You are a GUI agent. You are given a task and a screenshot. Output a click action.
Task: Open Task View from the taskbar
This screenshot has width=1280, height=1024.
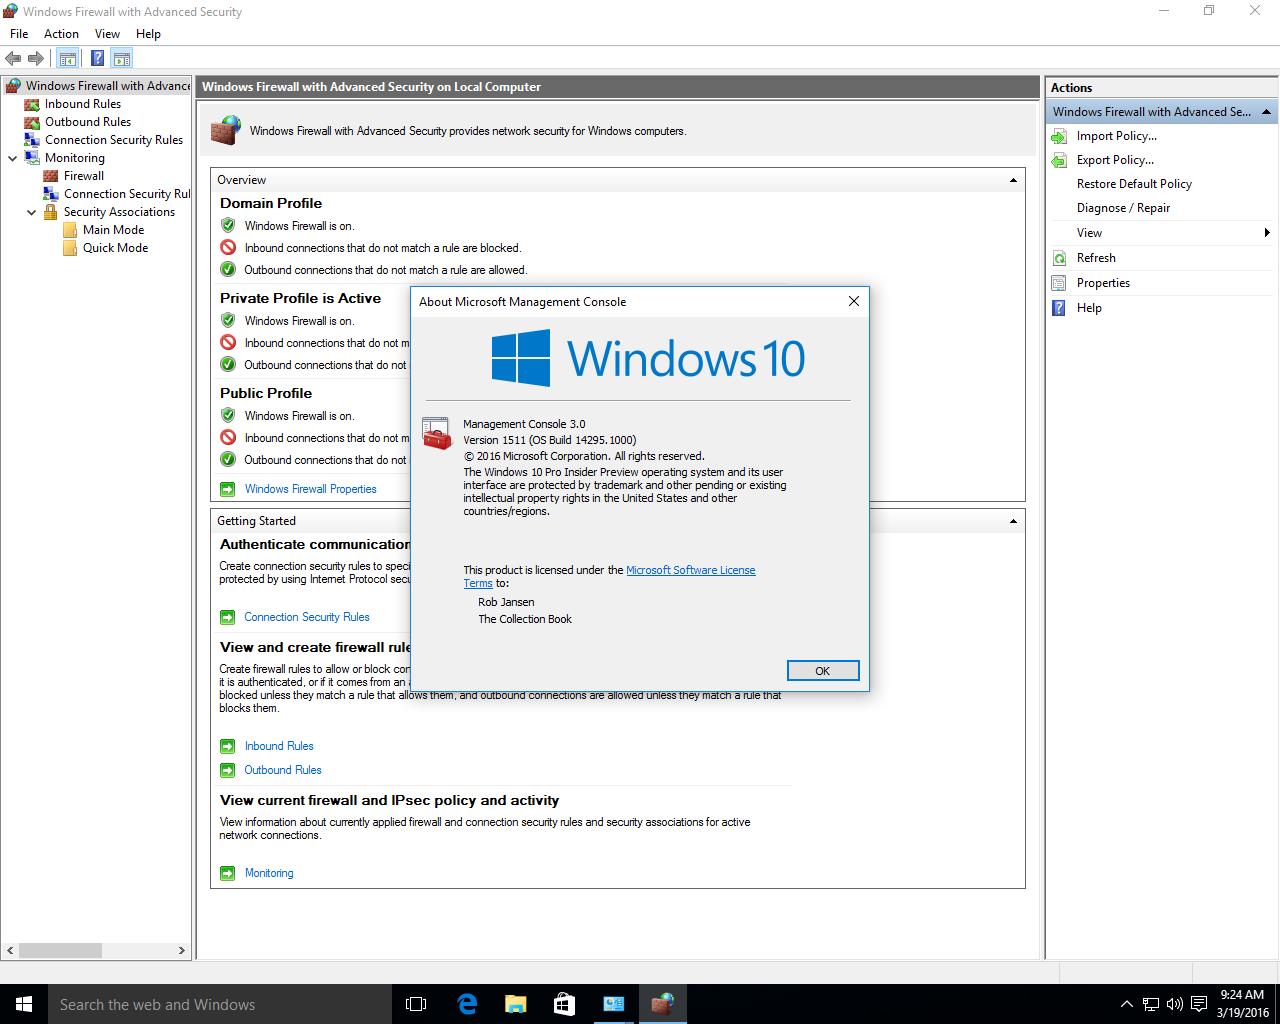click(x=416, y=1004)
